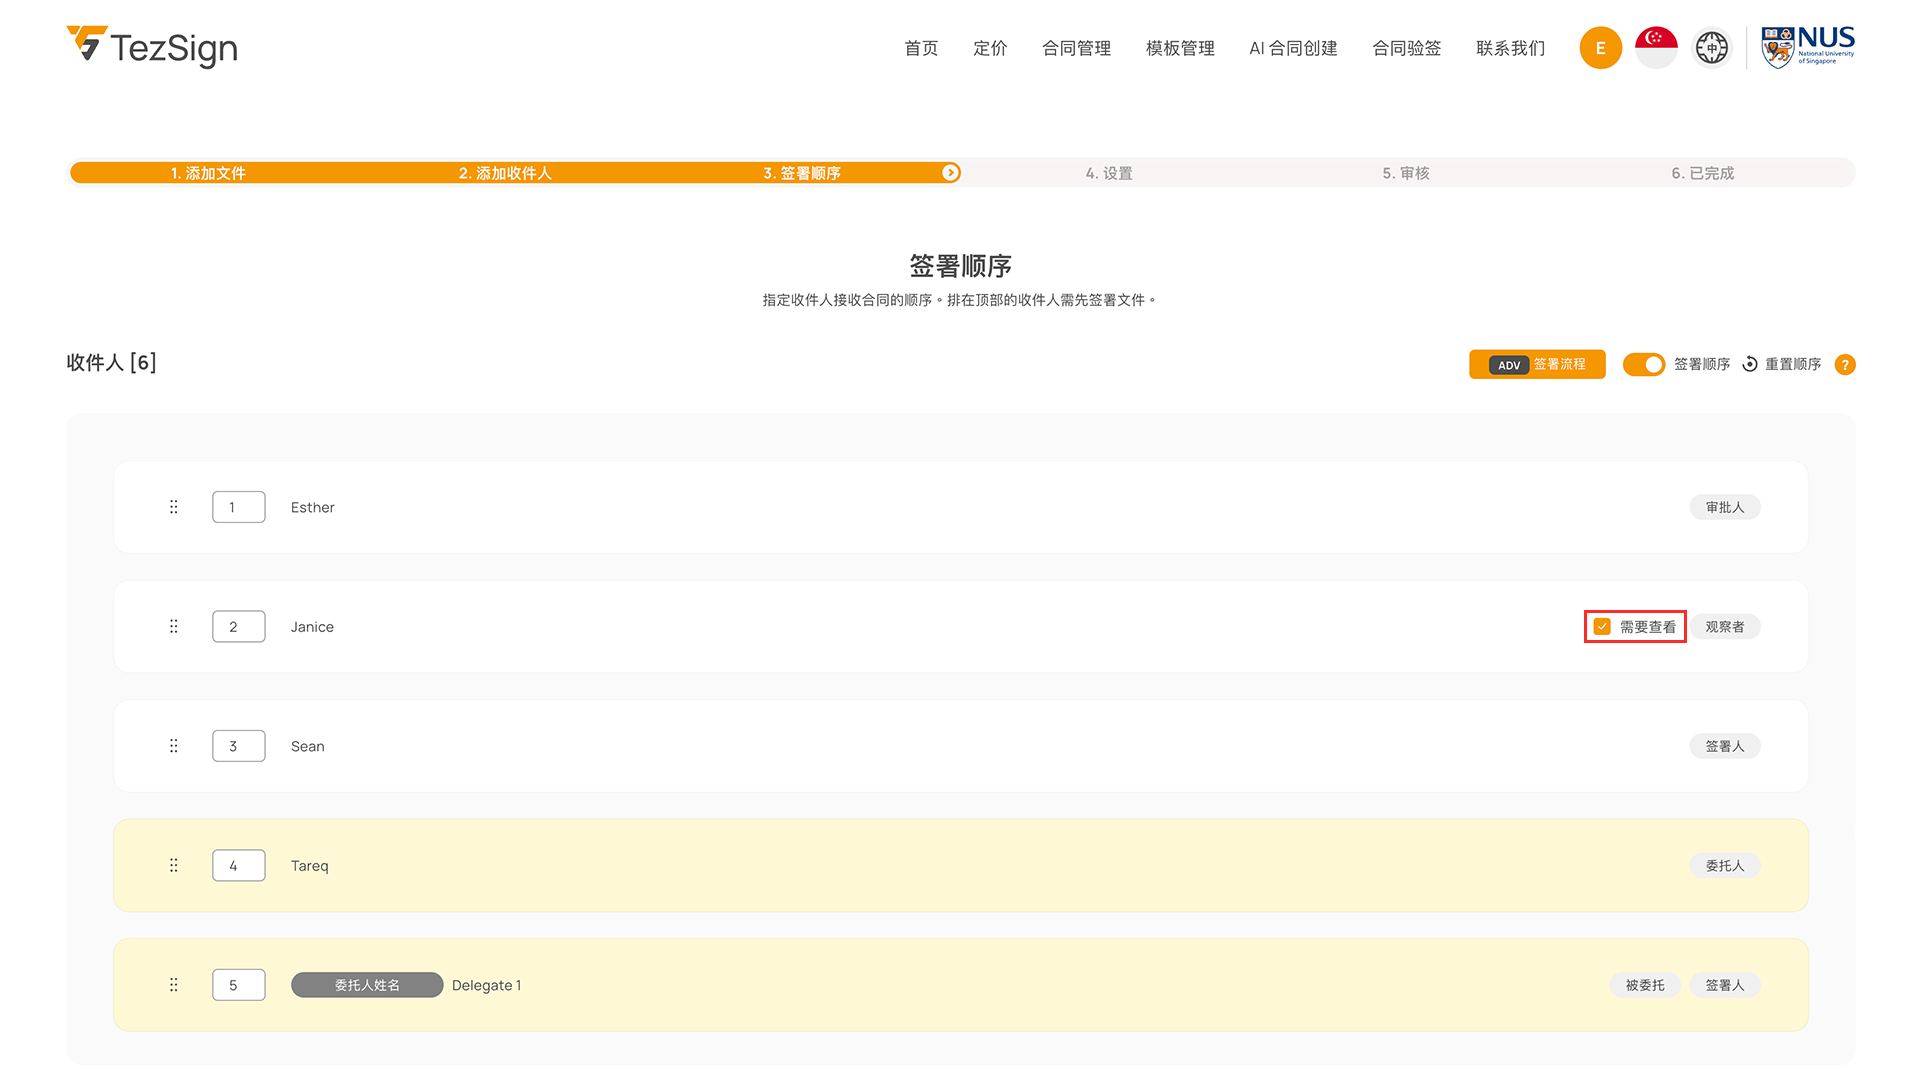
Task: Click the Singapore flag region icon
Action: [x=1656, y=48]
